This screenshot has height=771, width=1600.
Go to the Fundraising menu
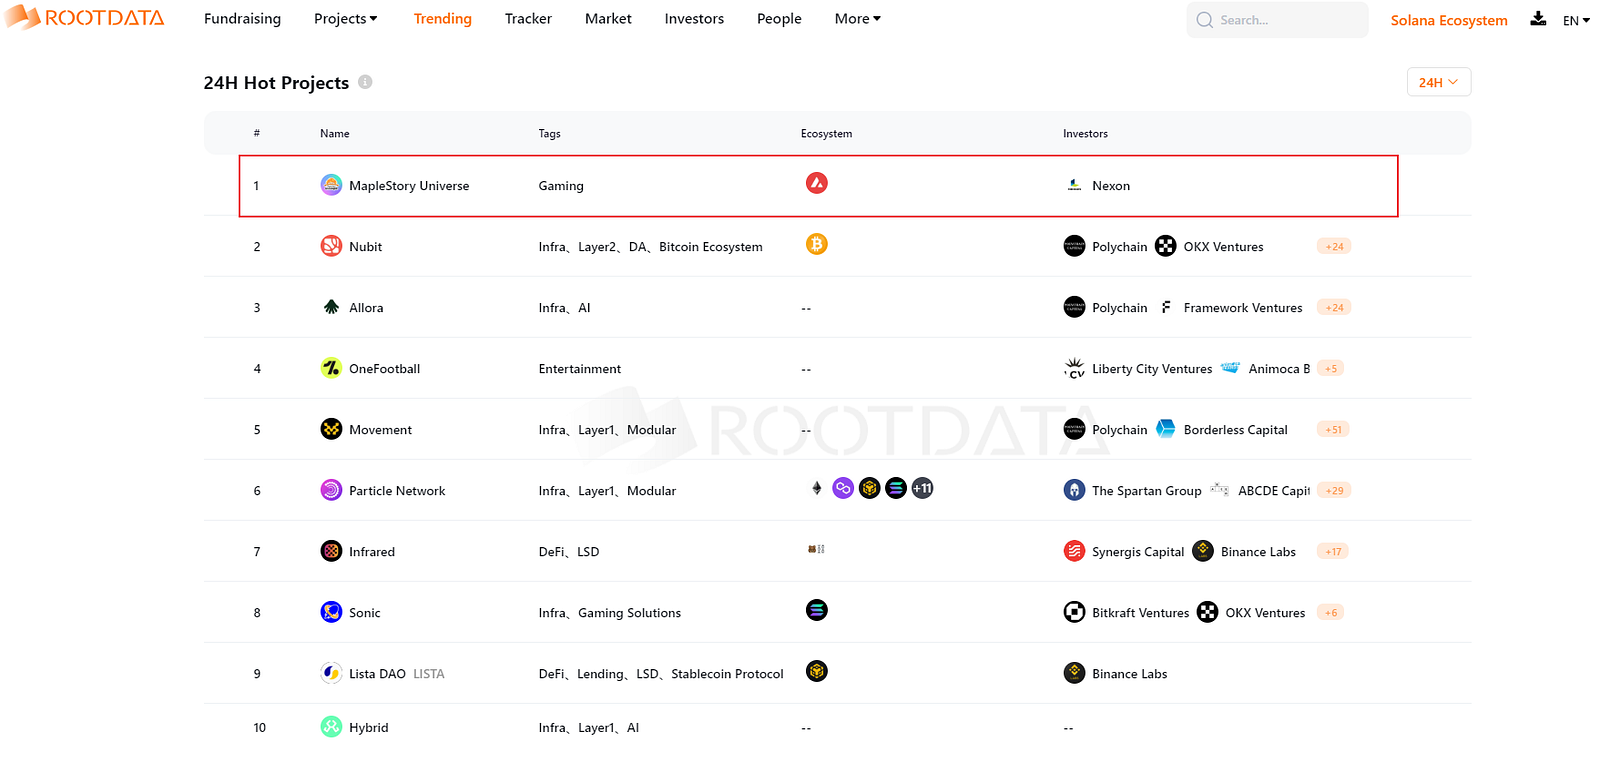click(242, 18)
